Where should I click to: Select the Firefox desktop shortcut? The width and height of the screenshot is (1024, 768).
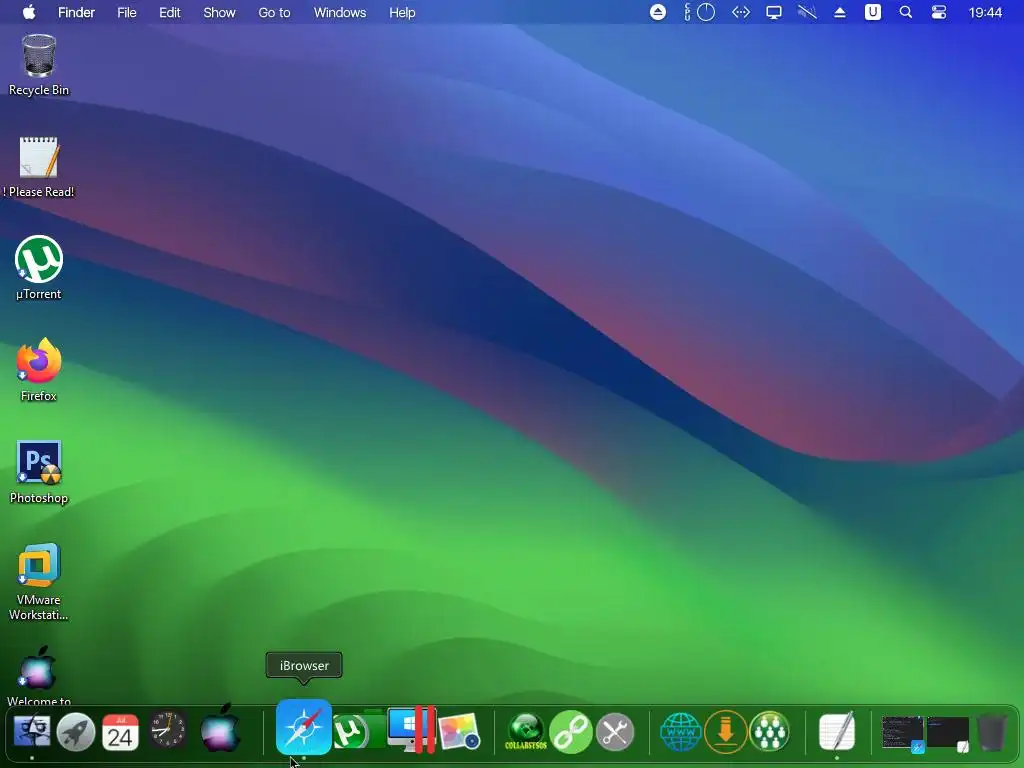coord(39,370)
